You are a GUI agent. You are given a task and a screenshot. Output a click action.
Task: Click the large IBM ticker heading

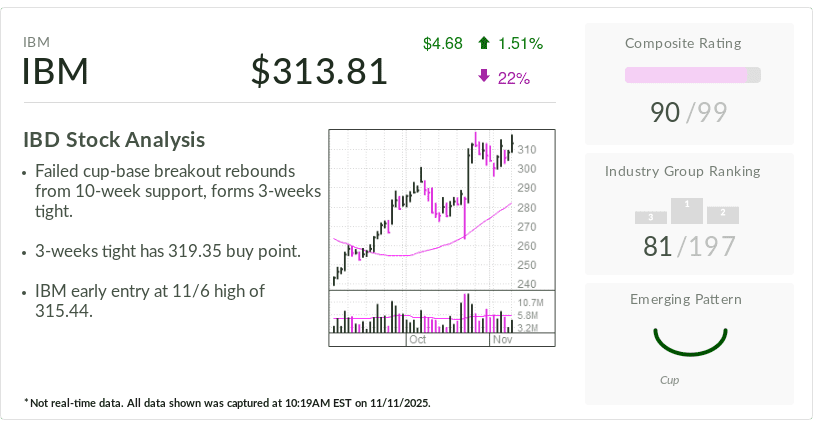tap(56, 73)
